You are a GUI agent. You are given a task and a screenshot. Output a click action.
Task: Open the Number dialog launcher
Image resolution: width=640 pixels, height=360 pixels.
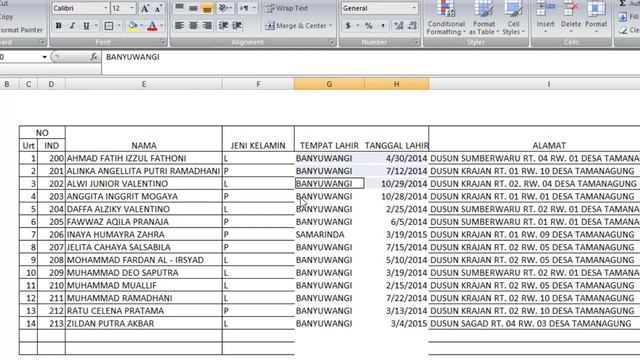416,42
